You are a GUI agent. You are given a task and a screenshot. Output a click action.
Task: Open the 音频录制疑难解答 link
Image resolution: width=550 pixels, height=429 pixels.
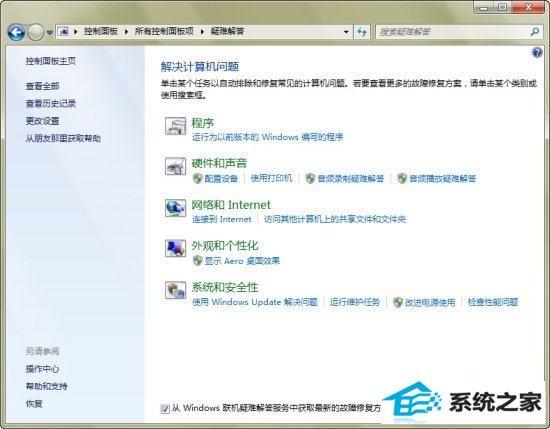350,179
